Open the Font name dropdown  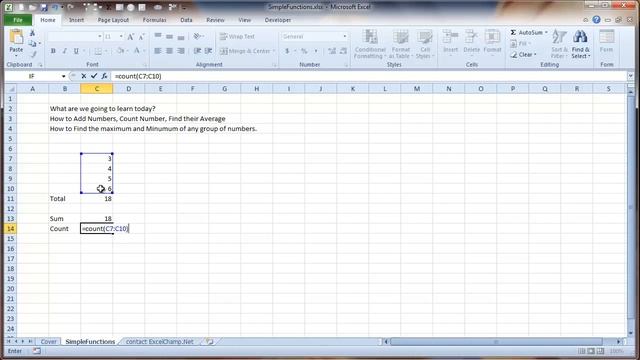[x=100, y=37]
